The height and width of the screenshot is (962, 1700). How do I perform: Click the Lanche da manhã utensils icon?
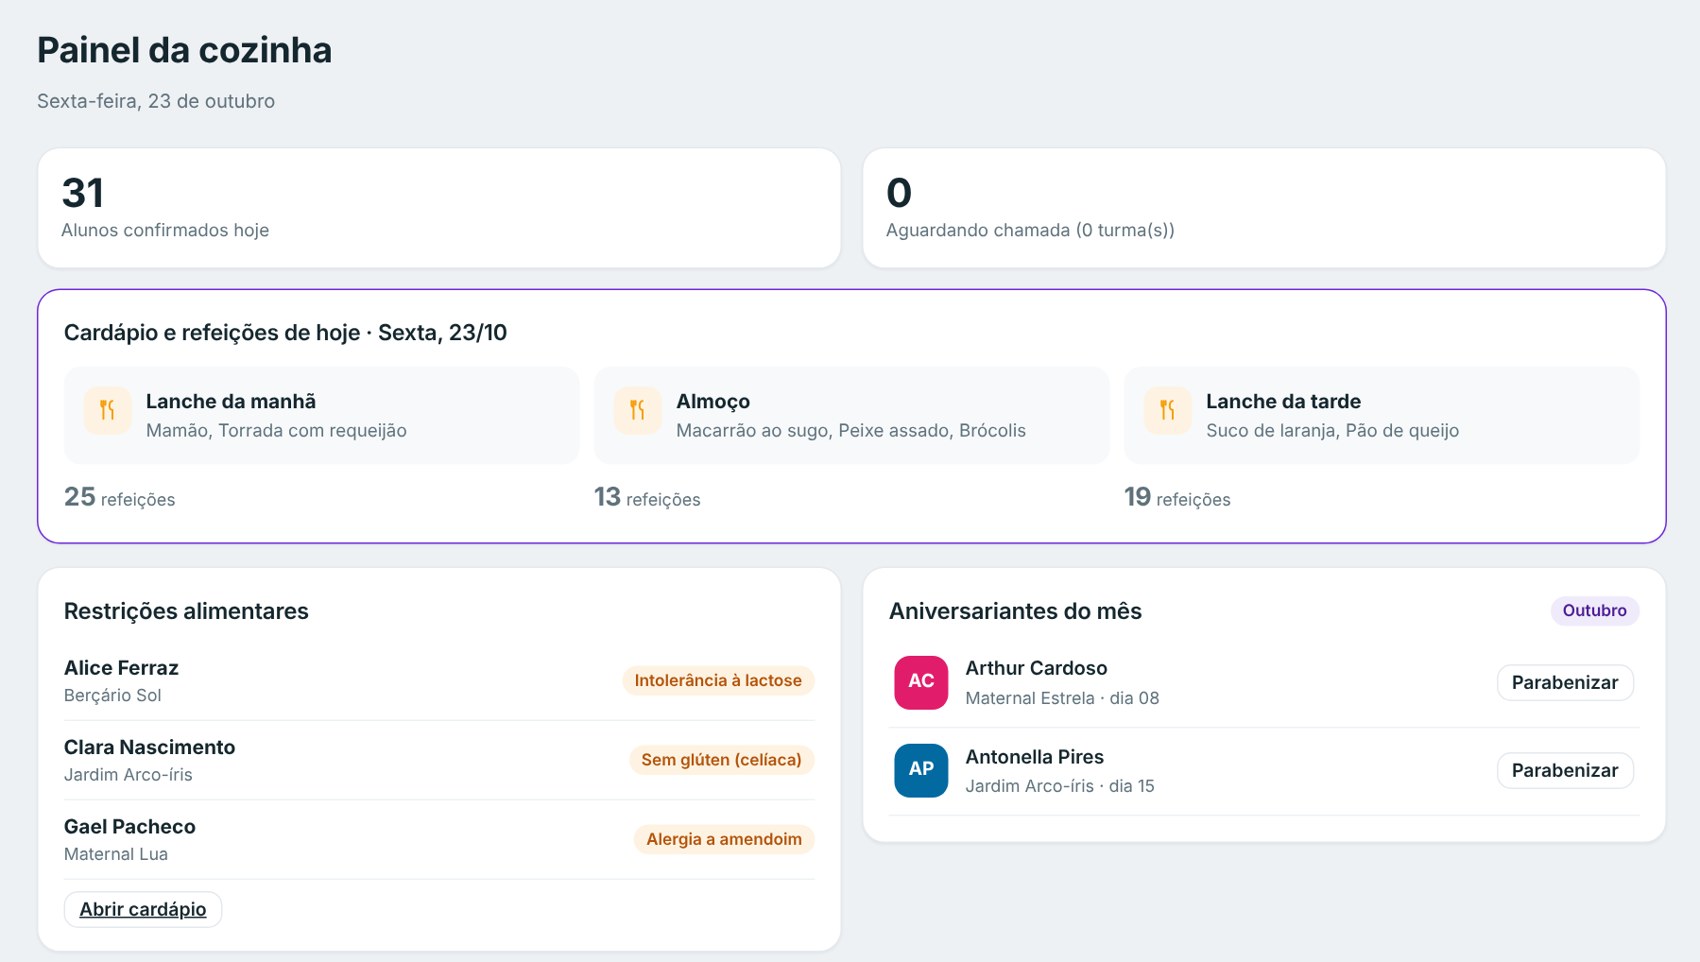click(x=107, y=410)
